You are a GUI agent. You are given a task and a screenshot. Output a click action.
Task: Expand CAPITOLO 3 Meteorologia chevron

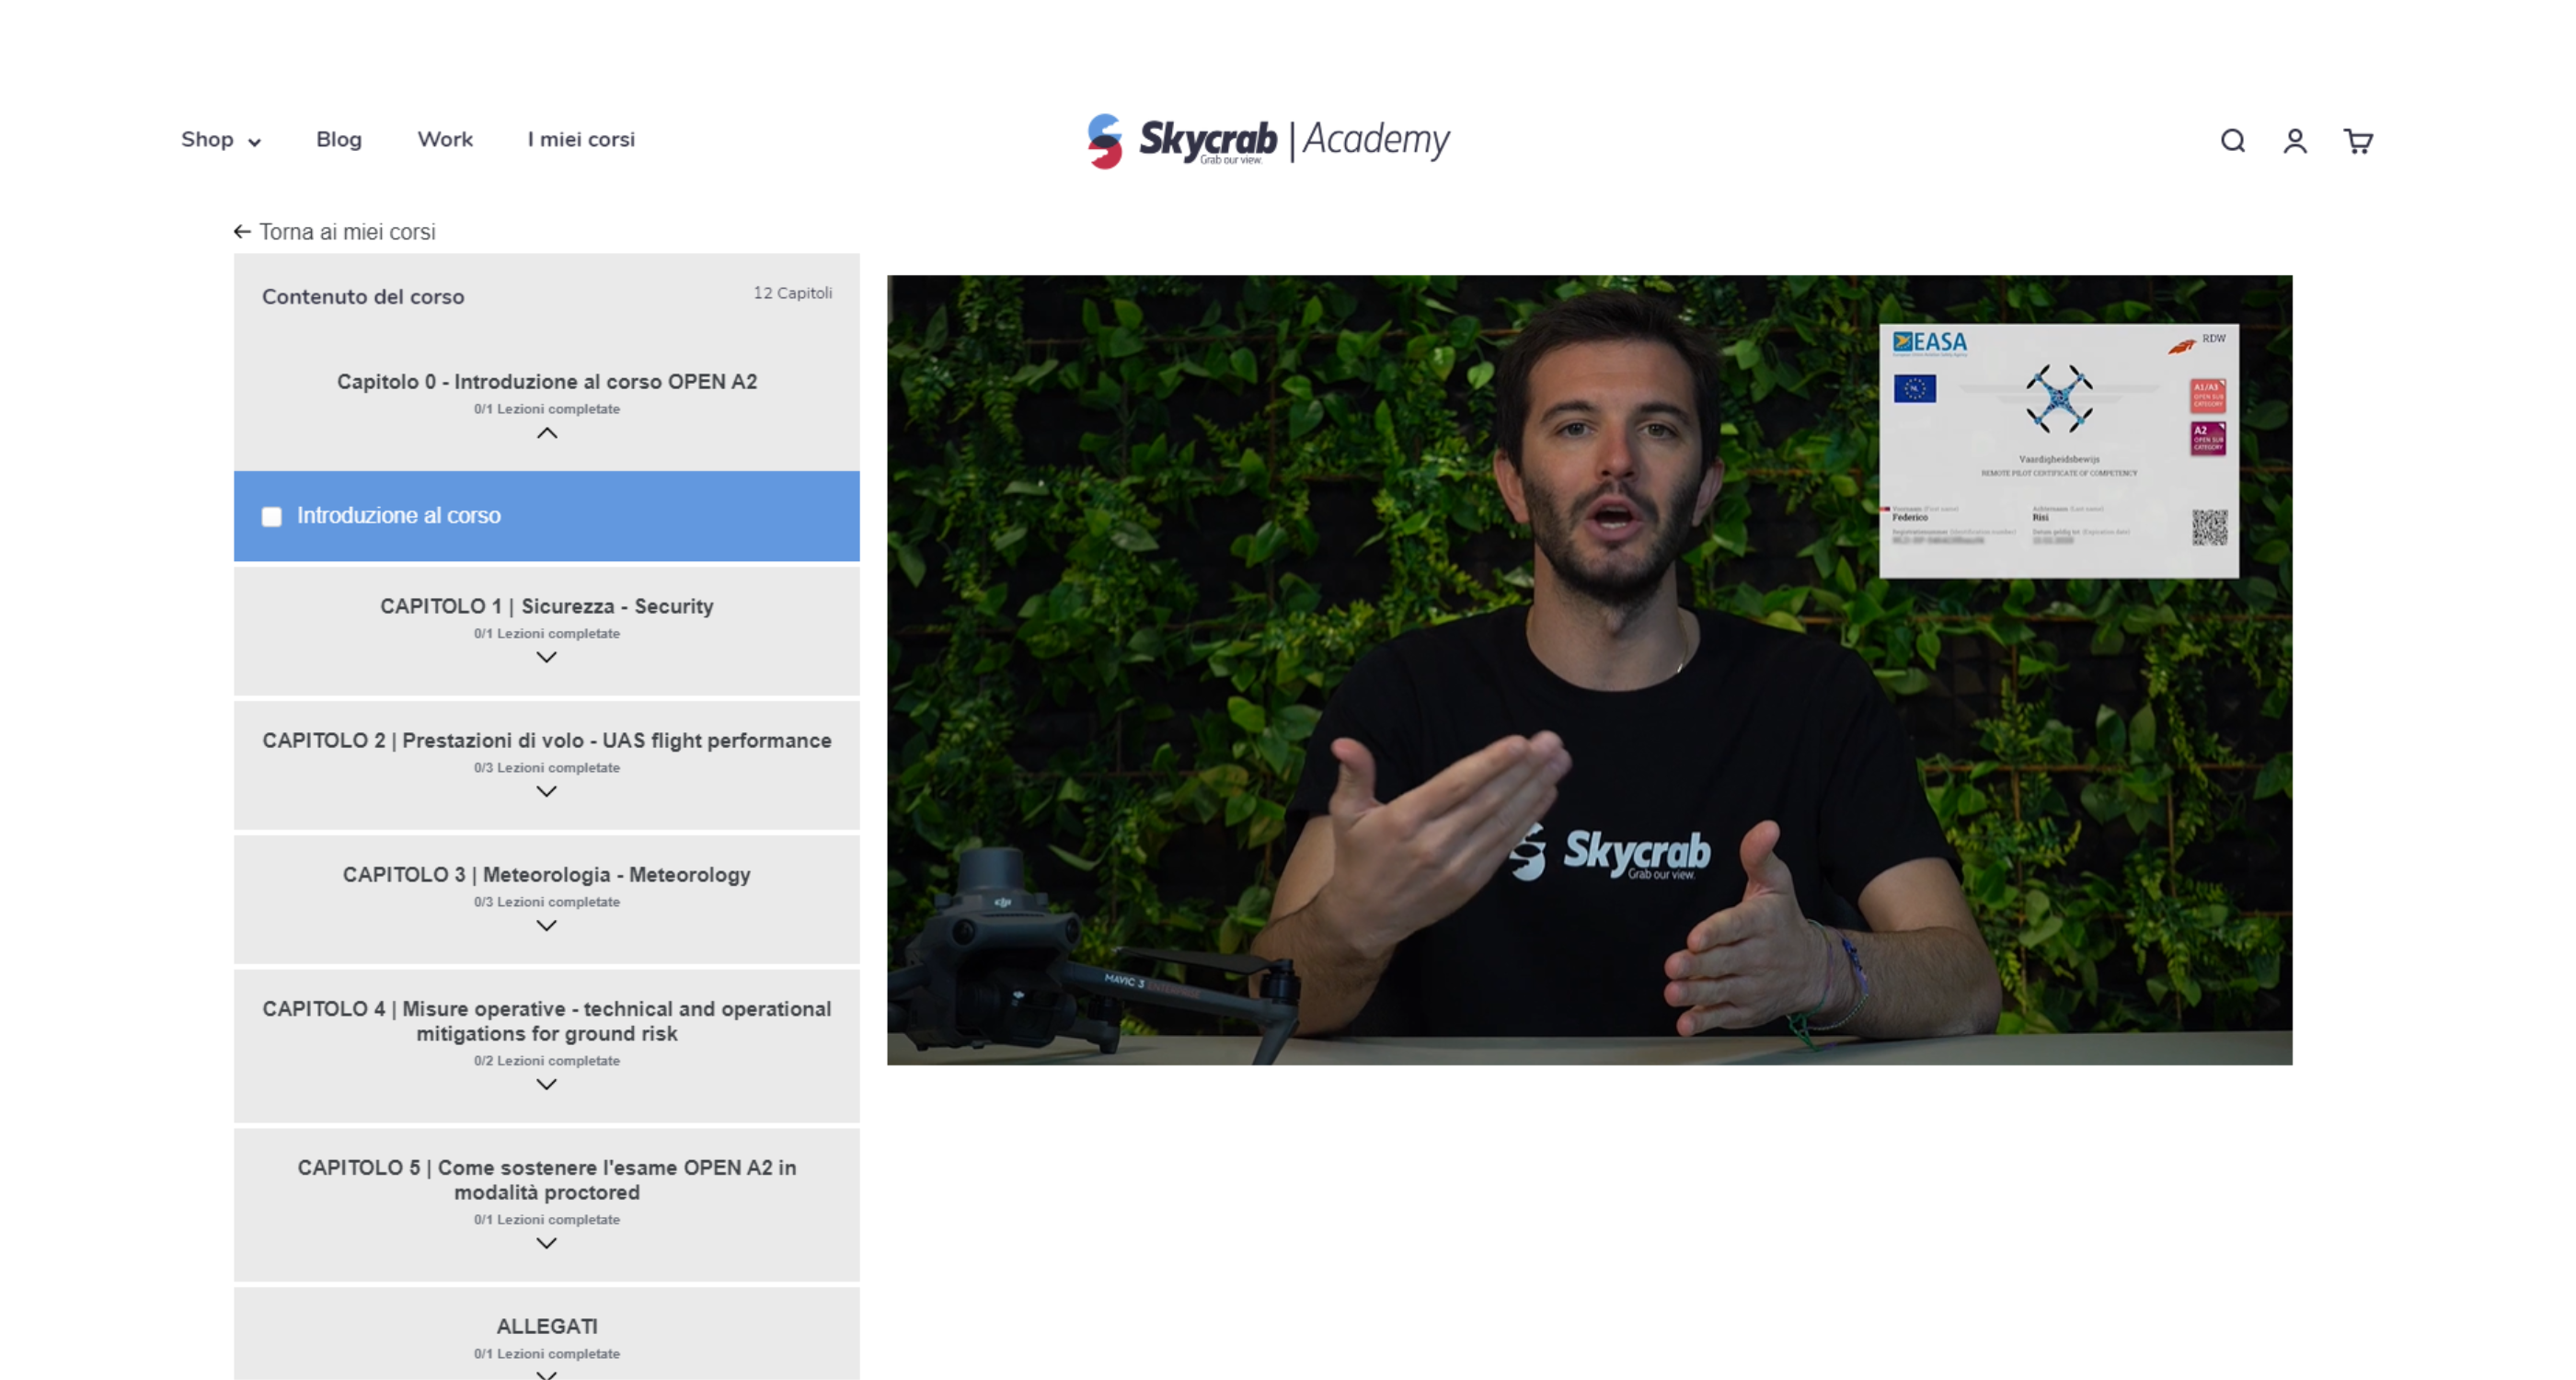[x=546, y=926]
